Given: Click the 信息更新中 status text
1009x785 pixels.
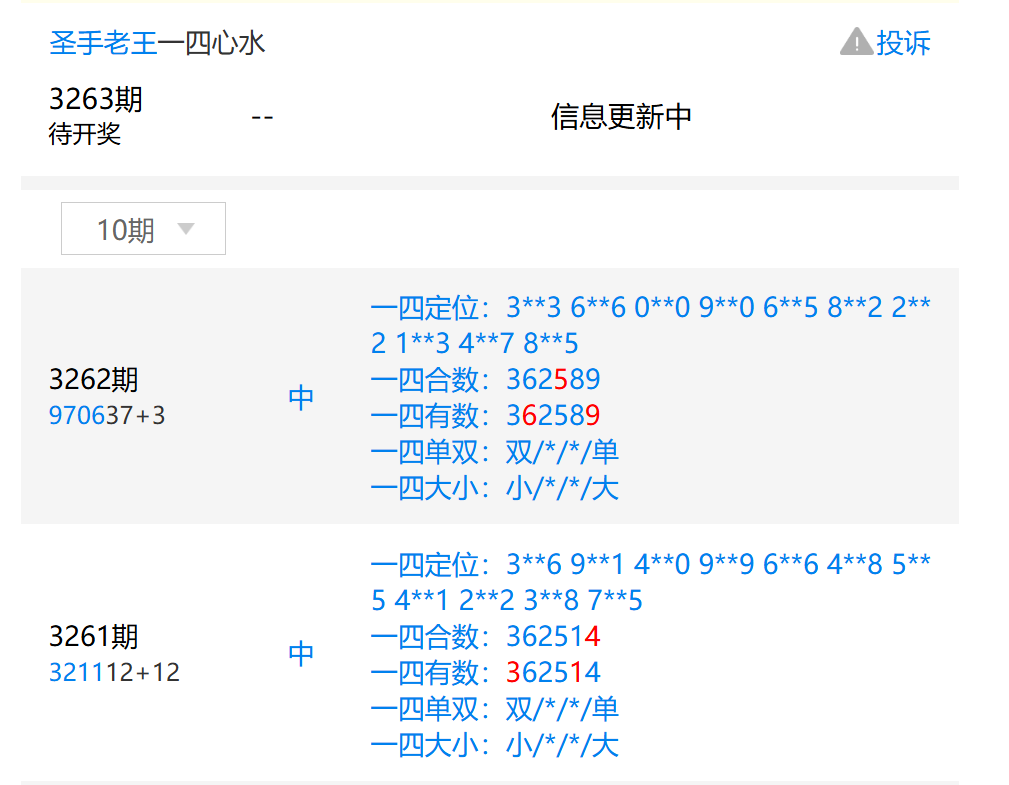Looking at the screenshot, I should pyautogui.click(x=621, y=117).
